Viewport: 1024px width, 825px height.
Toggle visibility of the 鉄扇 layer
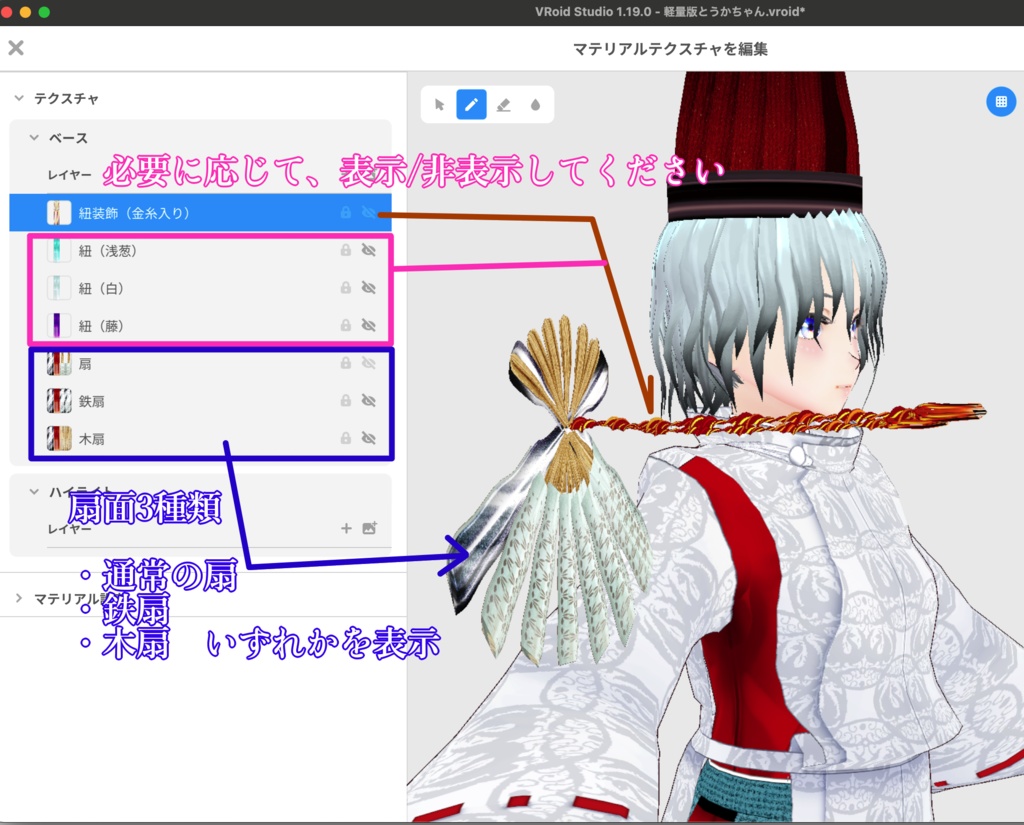369,400
